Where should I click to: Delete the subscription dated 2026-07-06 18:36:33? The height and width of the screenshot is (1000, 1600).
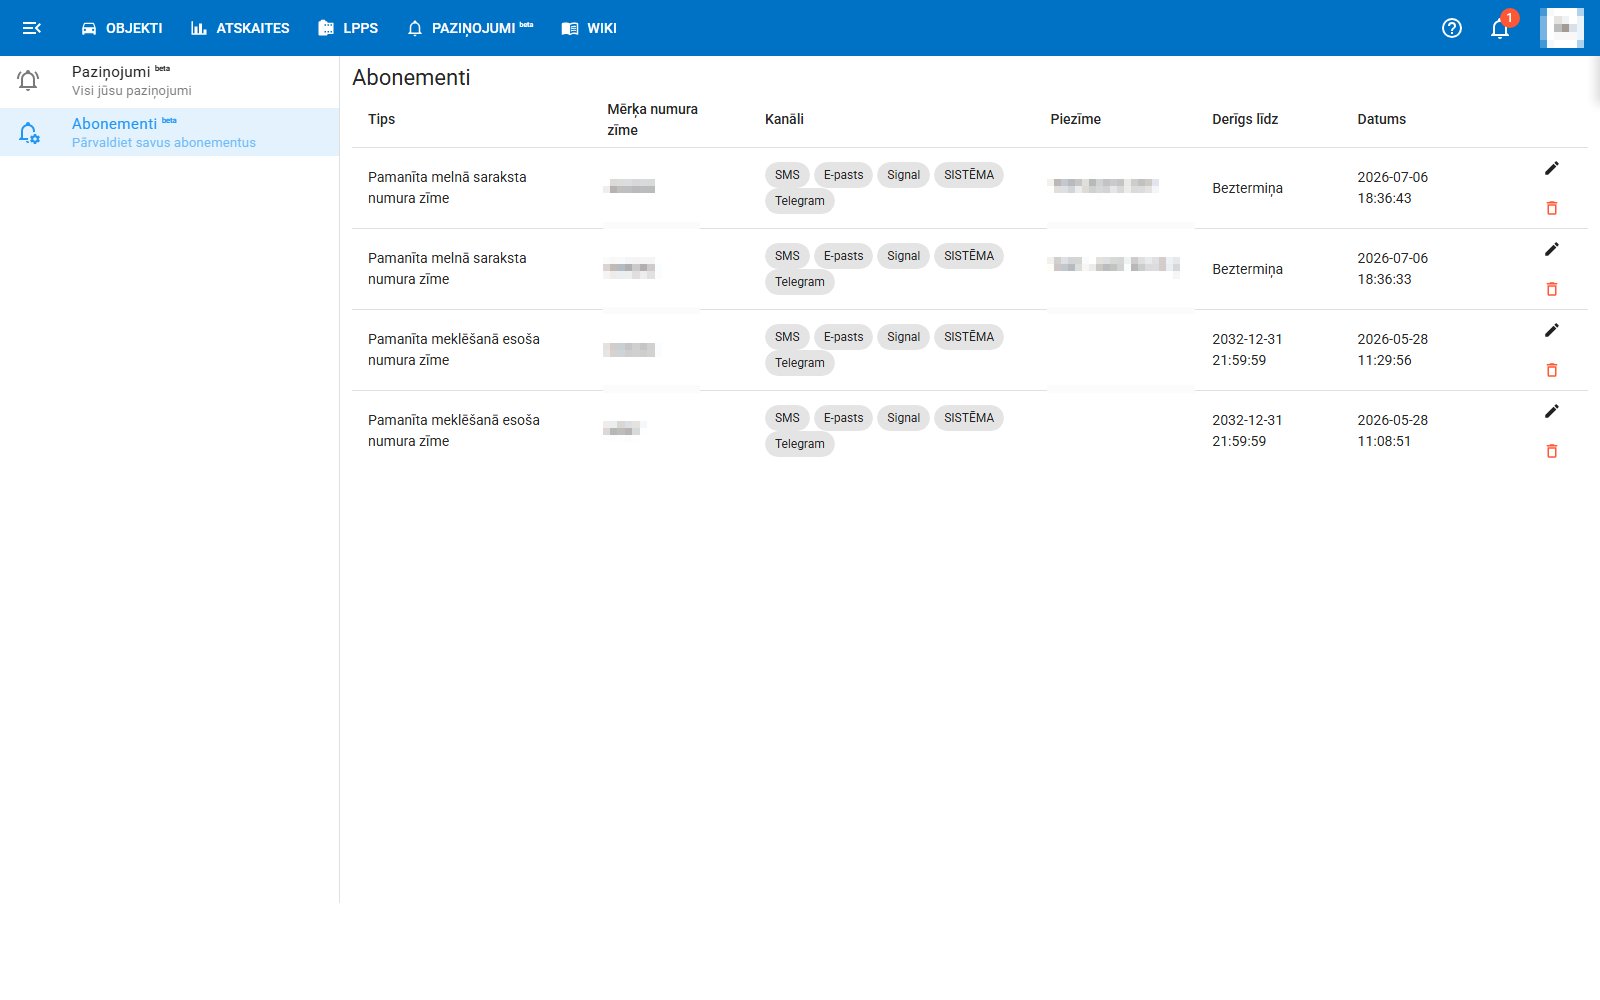pyautogui.click(x=1552, y=289)
